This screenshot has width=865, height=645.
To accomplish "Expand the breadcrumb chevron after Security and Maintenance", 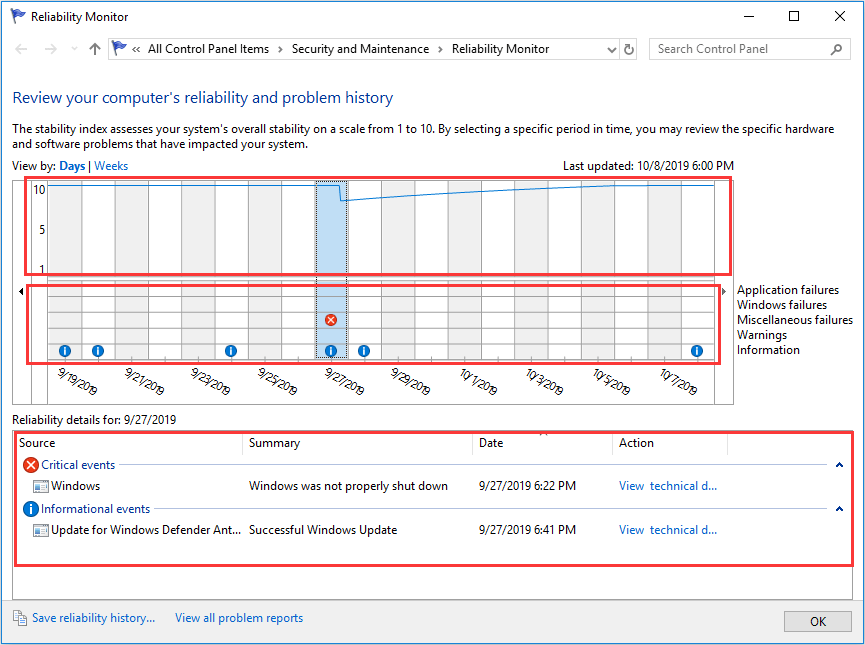I will pyautogui.click(x=440, y=50).
